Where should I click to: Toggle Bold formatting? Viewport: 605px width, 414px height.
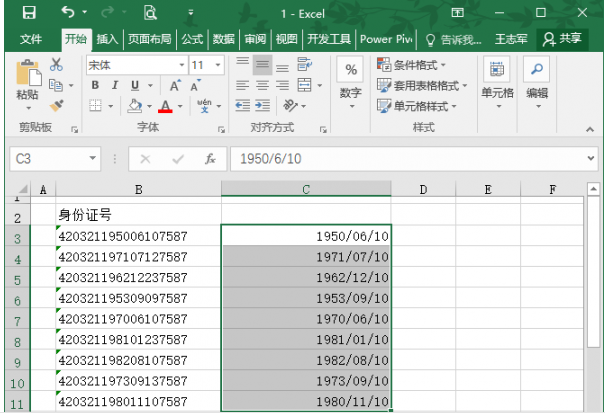pos(95,85)
